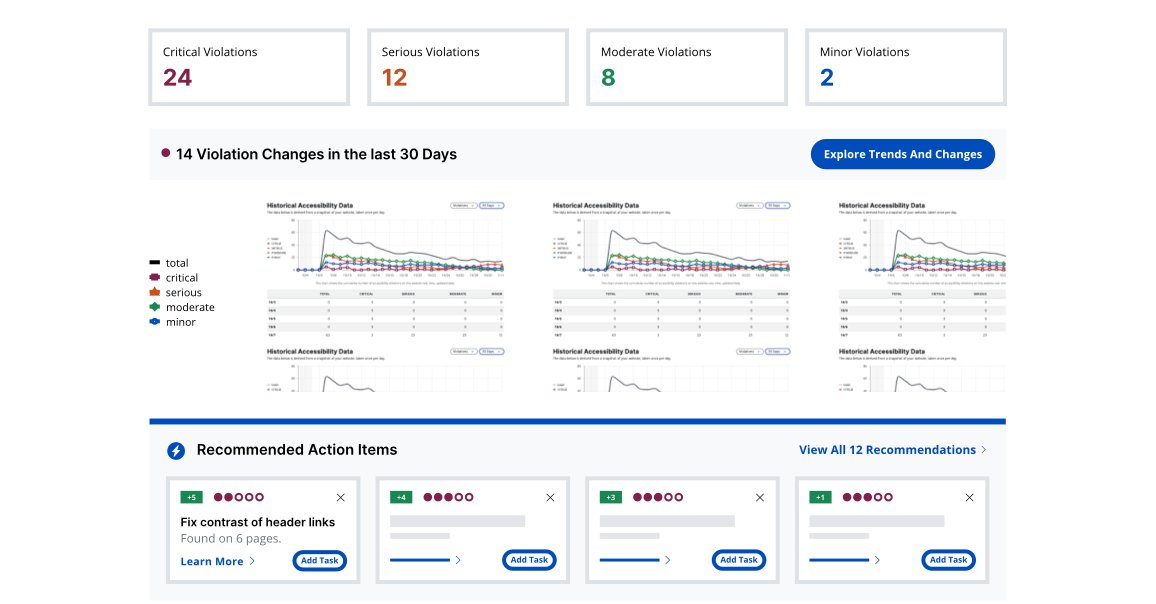This screenshot has width=1156, height=604.
Task: Click the lightning bolt Recommended Action Items icon
Action: click(x=175, y=451)
